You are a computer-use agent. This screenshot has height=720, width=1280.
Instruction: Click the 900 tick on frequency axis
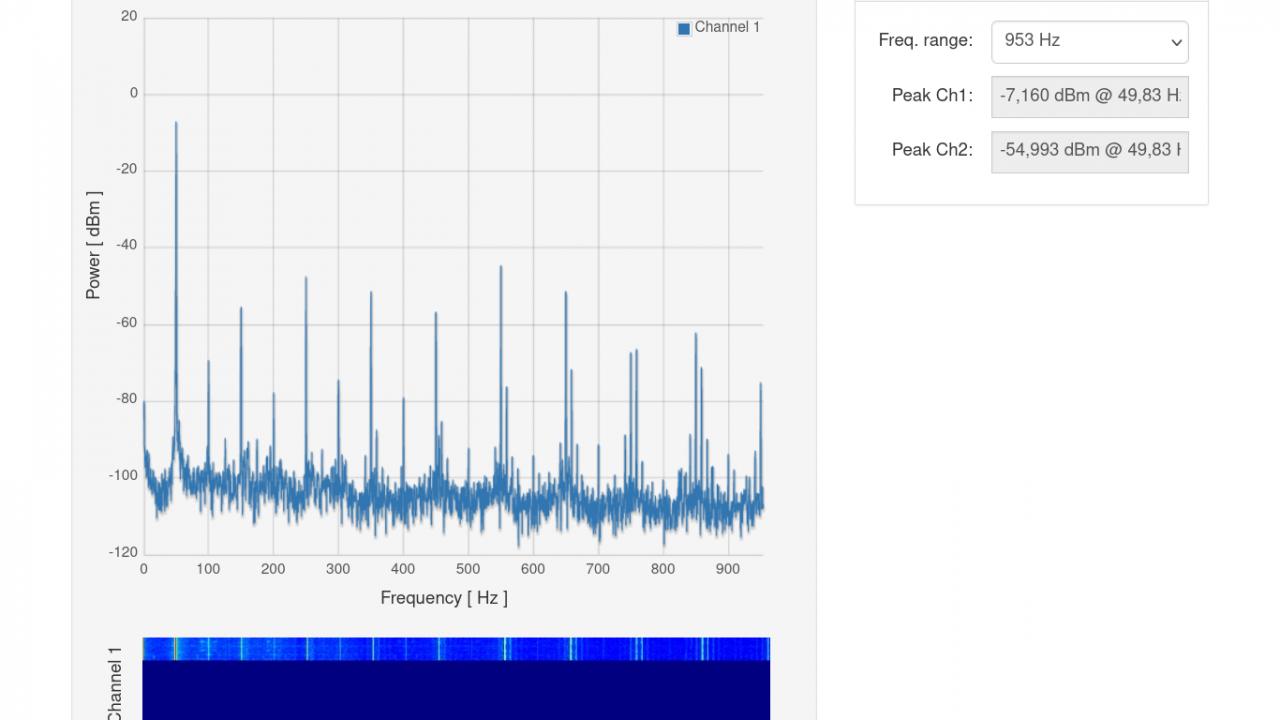point(728,569)
